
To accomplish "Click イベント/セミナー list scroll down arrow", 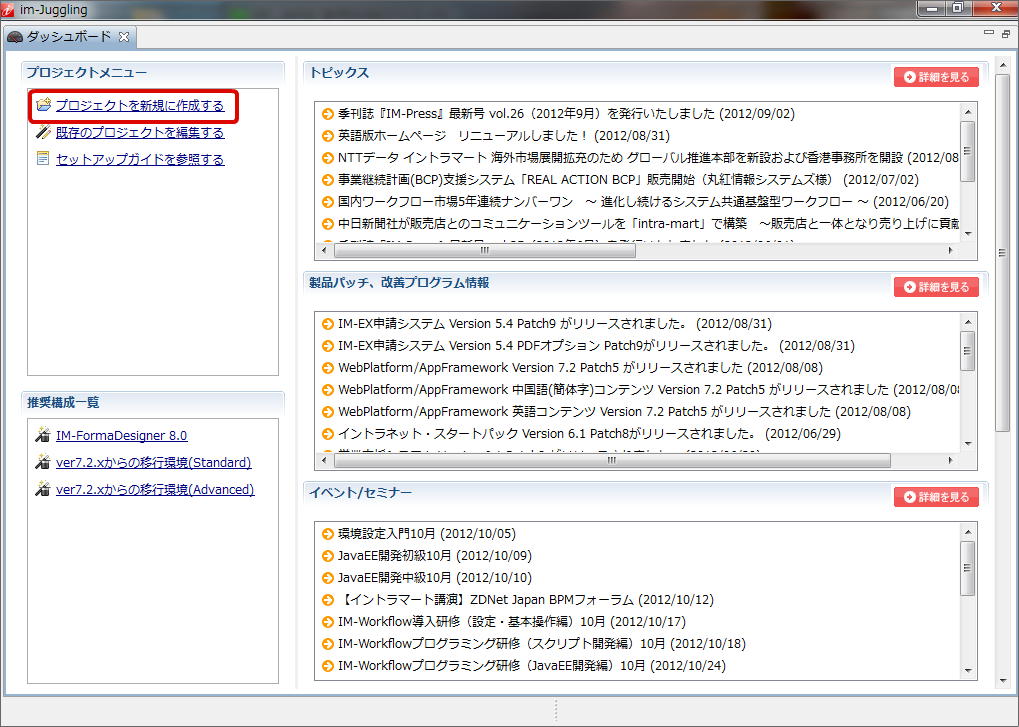I will pos(968,670).
